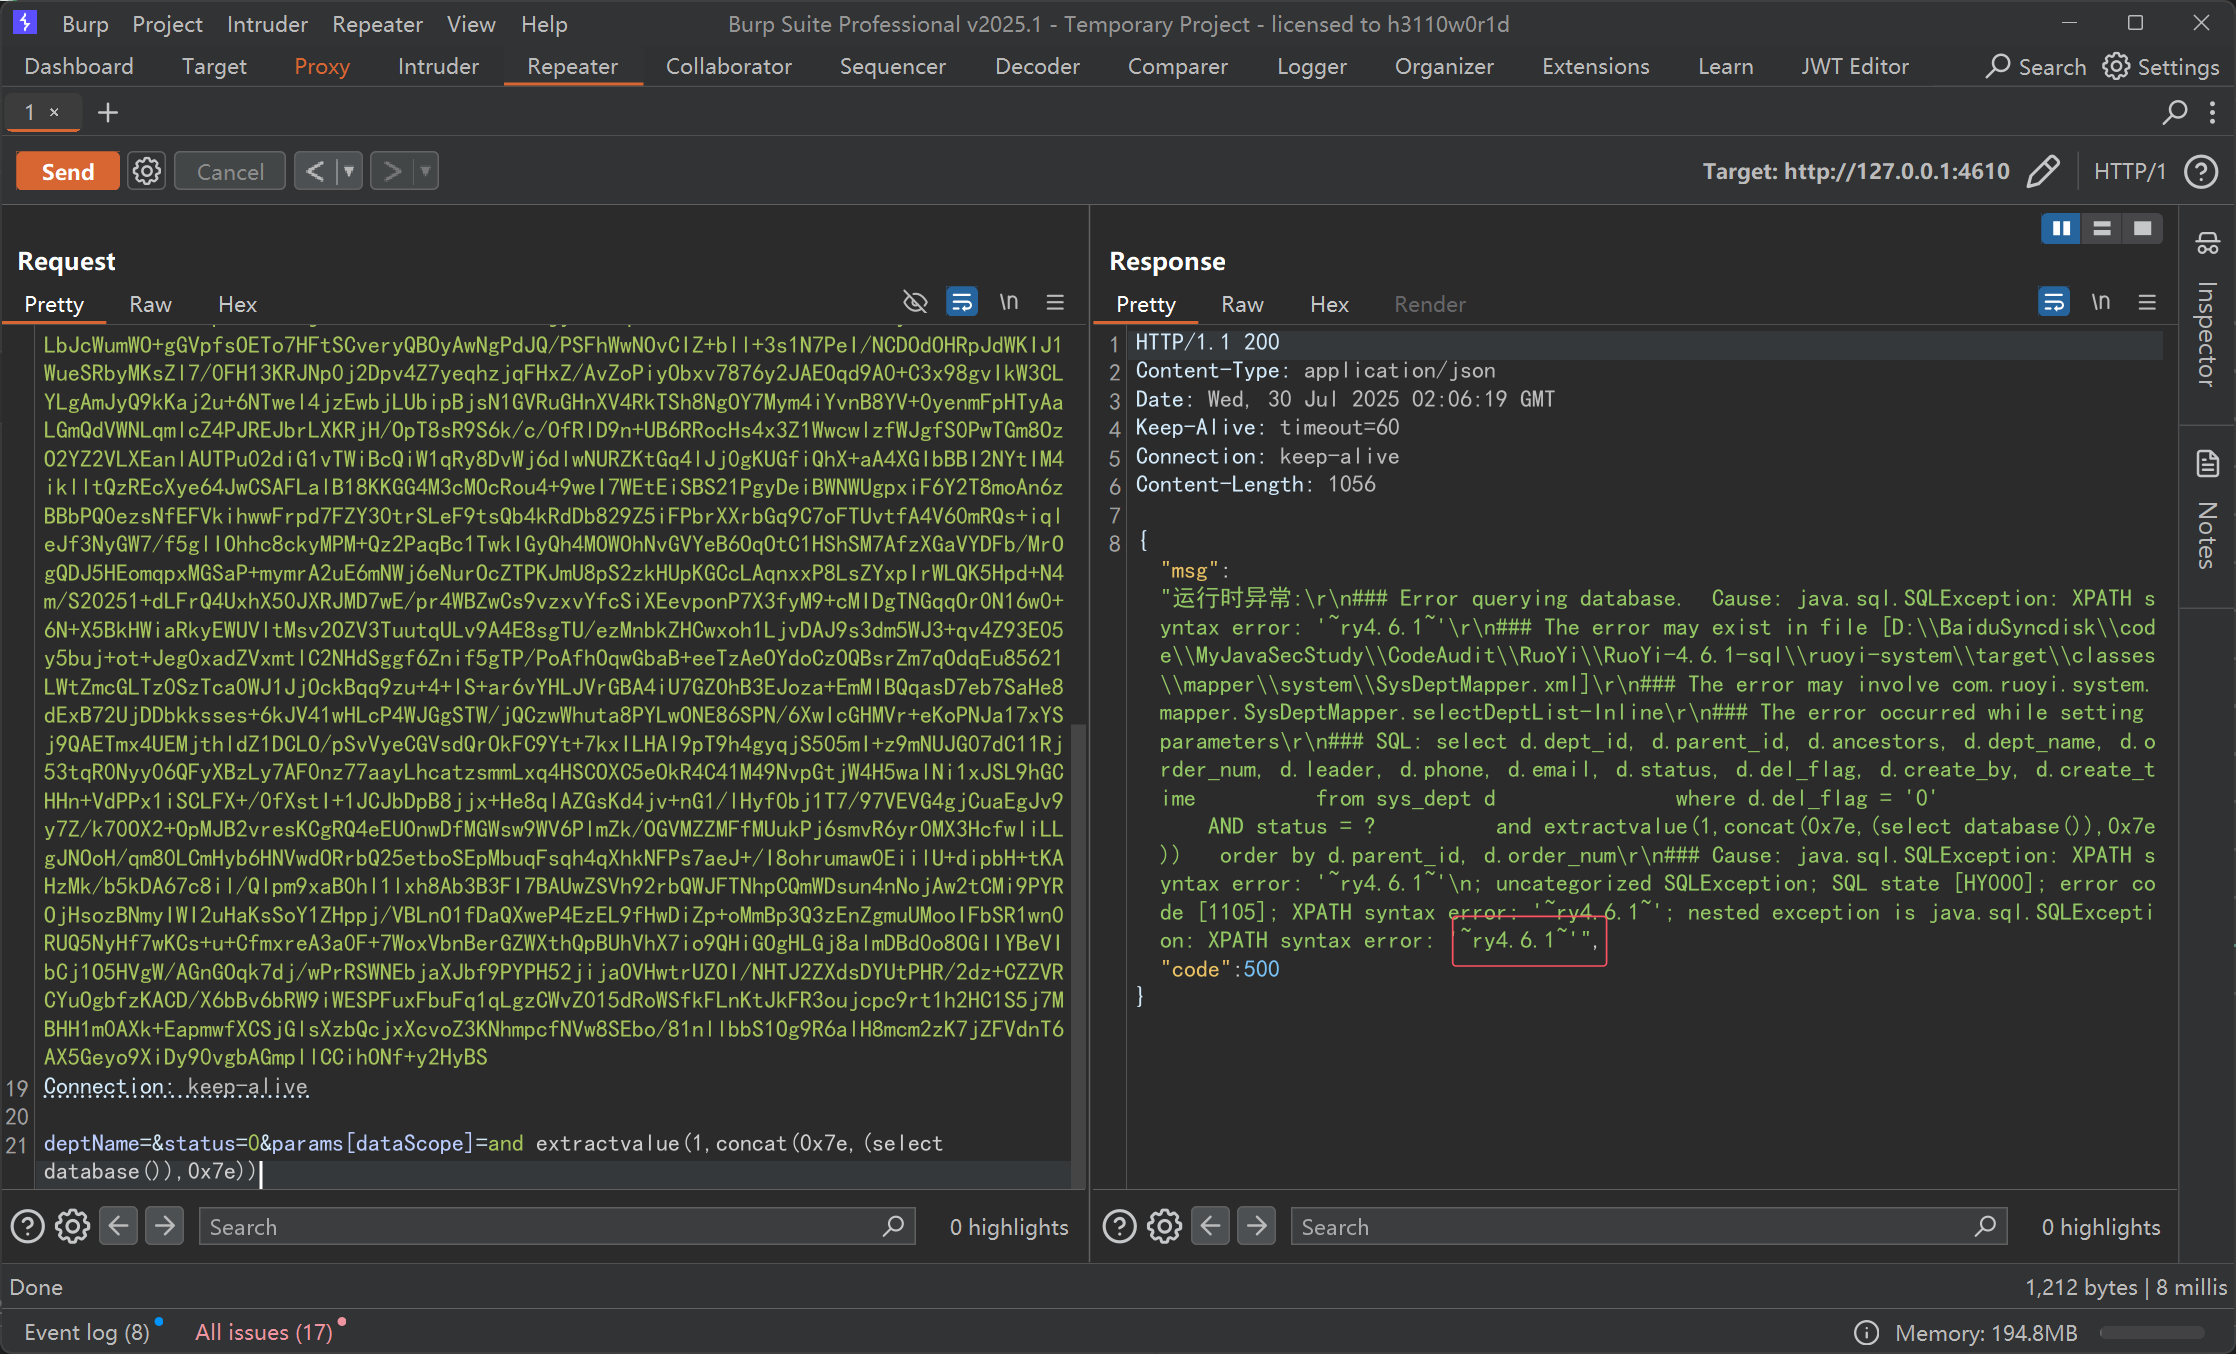The width and height of the screenshot is (2236, 1354).
Task: Go to the next request in history
Action: (x=392, y=171)
